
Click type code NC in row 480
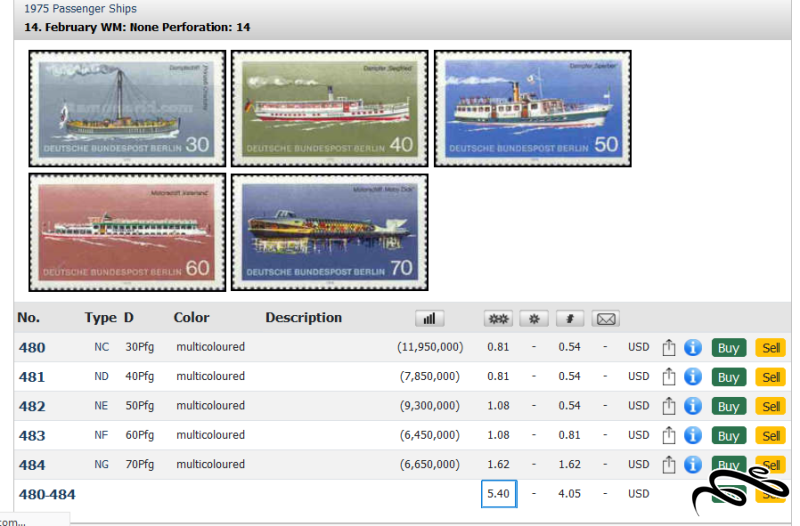(102, 347)
